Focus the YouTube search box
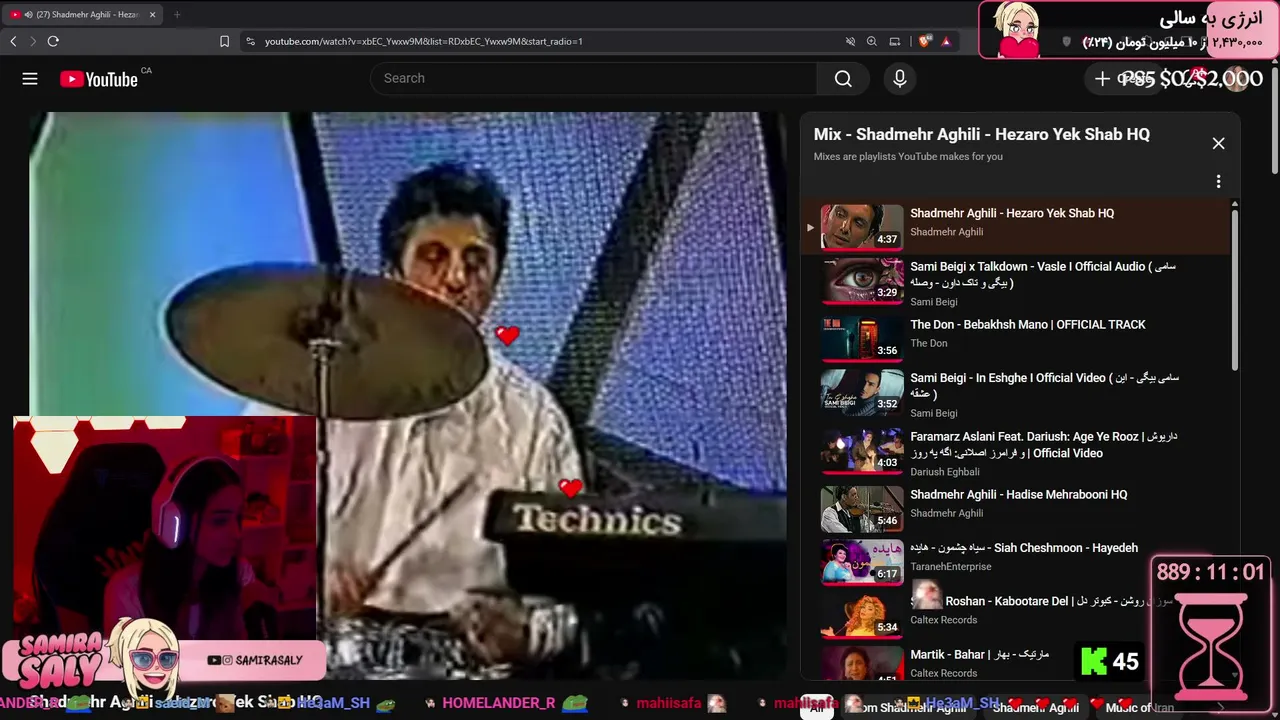This screenshot has height=720, width=1280. click(x=594, y=79)
